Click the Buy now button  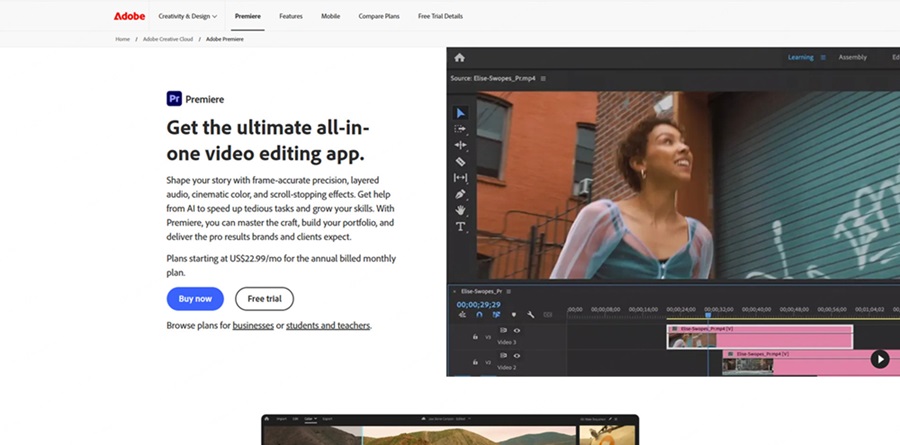195,299
